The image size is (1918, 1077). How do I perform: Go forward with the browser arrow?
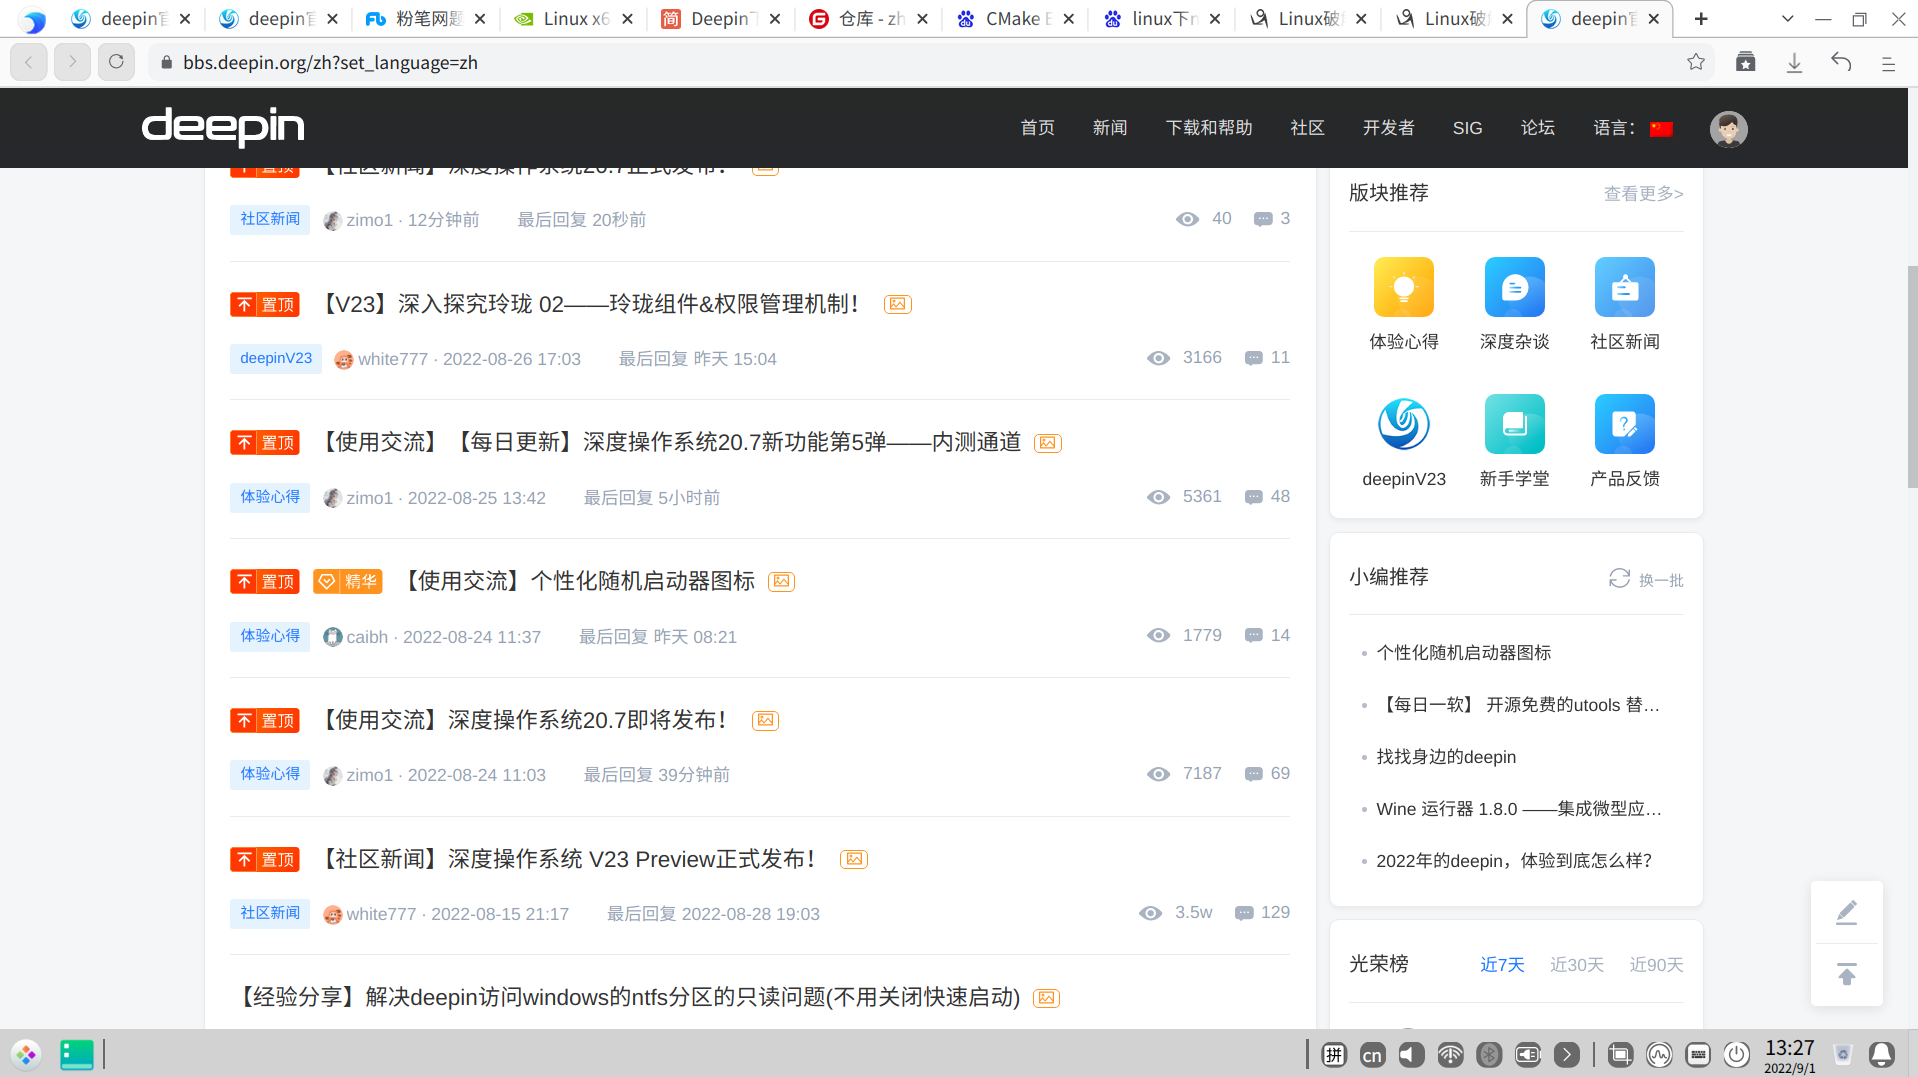point(72,62)
